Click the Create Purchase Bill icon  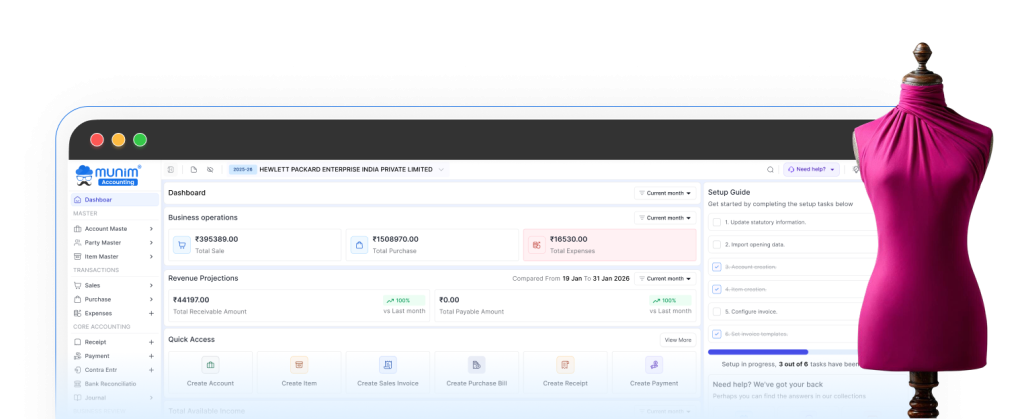click(x=477, y=365)
